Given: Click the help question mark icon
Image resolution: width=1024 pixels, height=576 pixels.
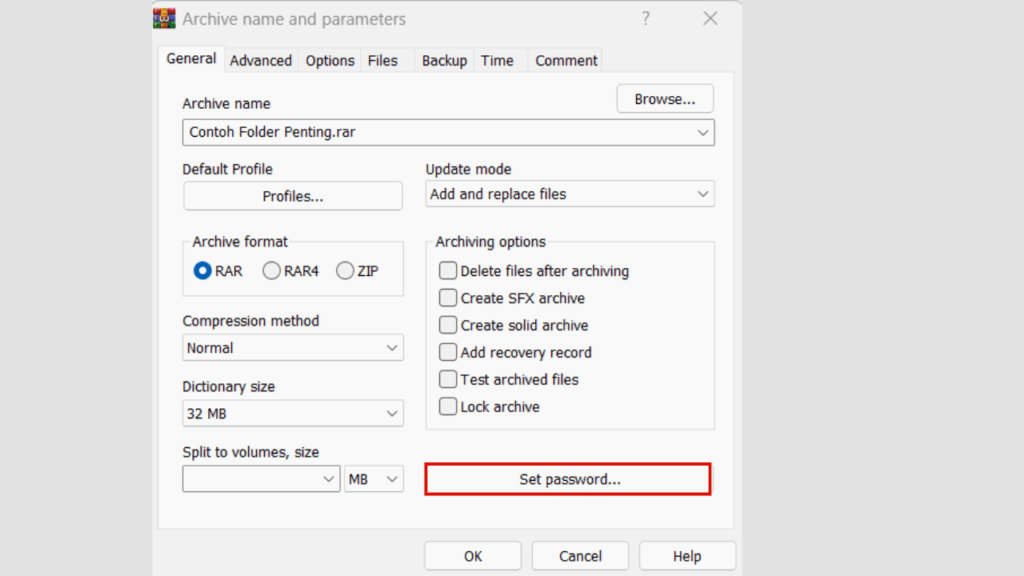Looking at the screenshot, I should click(x=646, y=18).
